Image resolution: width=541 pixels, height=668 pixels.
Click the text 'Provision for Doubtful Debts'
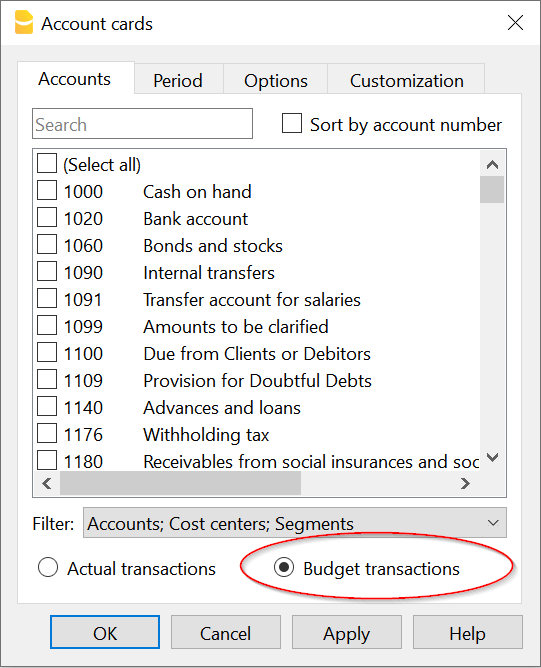[257, 381]
